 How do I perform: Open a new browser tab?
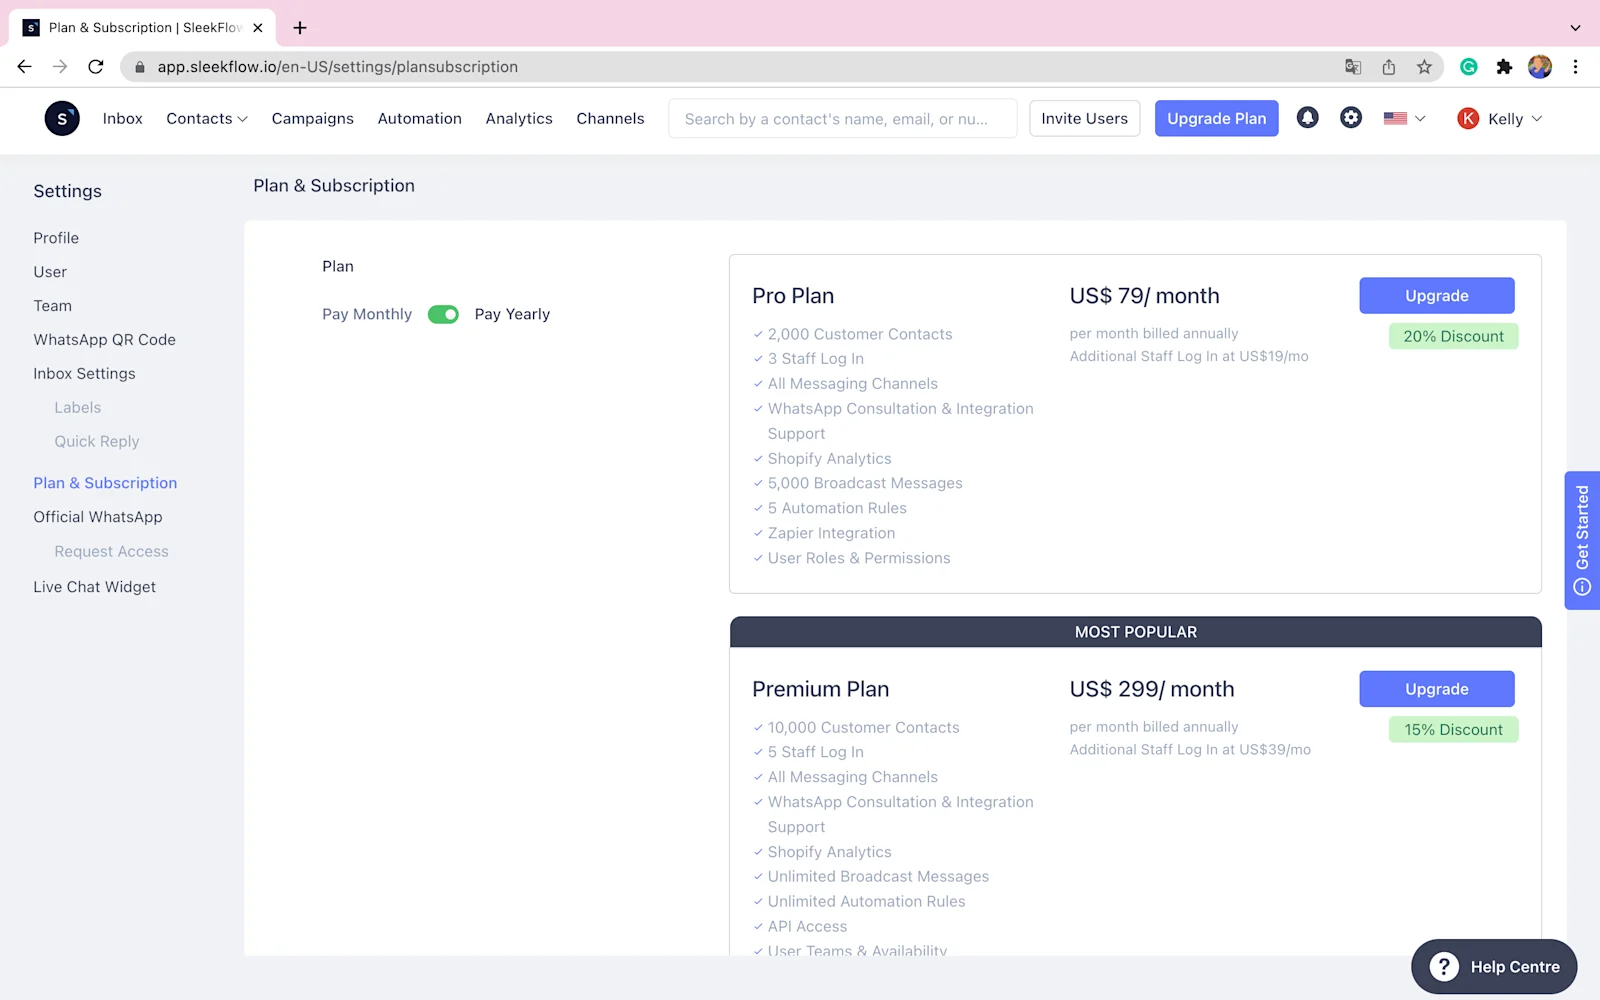(x=300, y=28)
